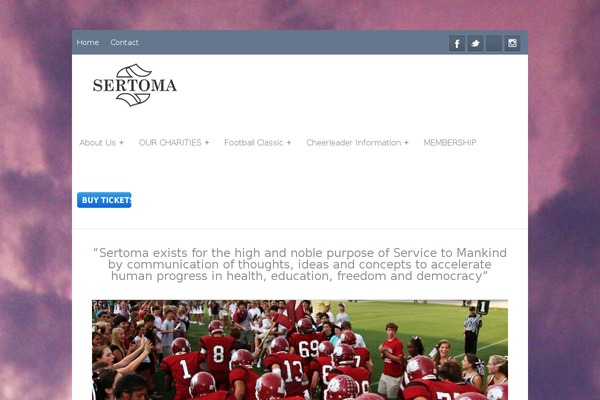Open the Instagram camera icon

point(512,43)
